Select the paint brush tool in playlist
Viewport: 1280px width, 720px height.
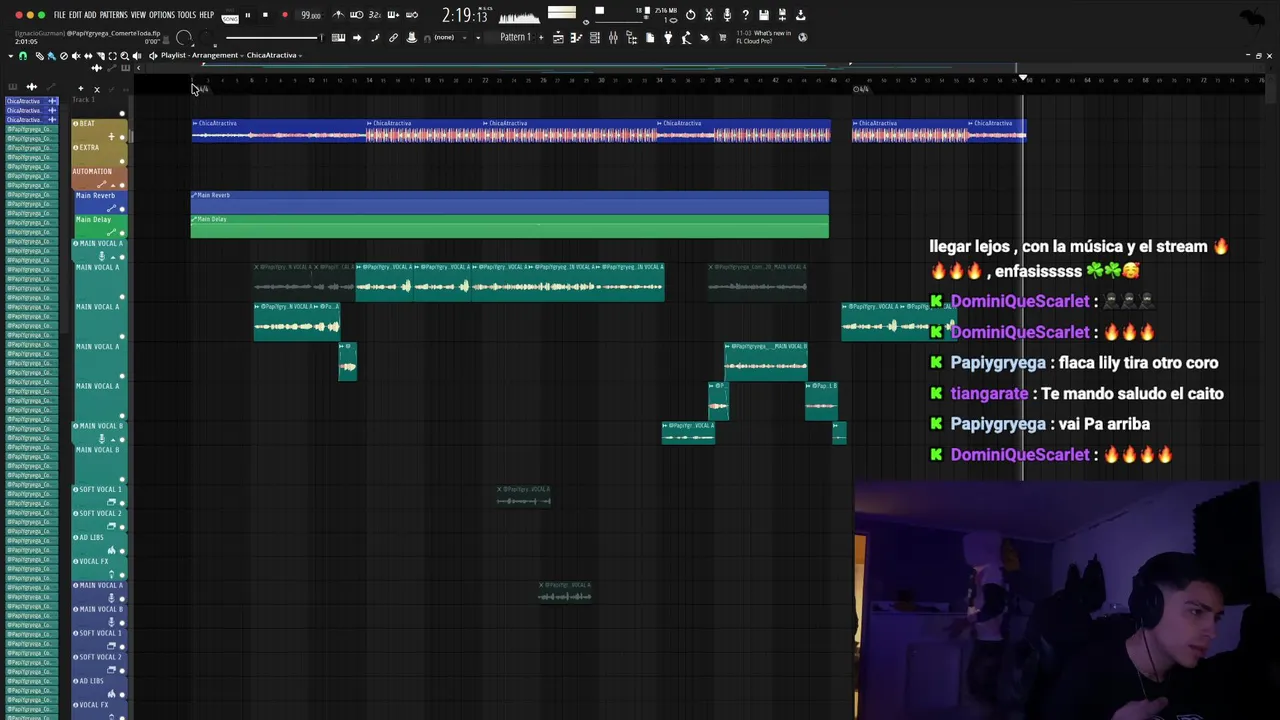[51, 56]
